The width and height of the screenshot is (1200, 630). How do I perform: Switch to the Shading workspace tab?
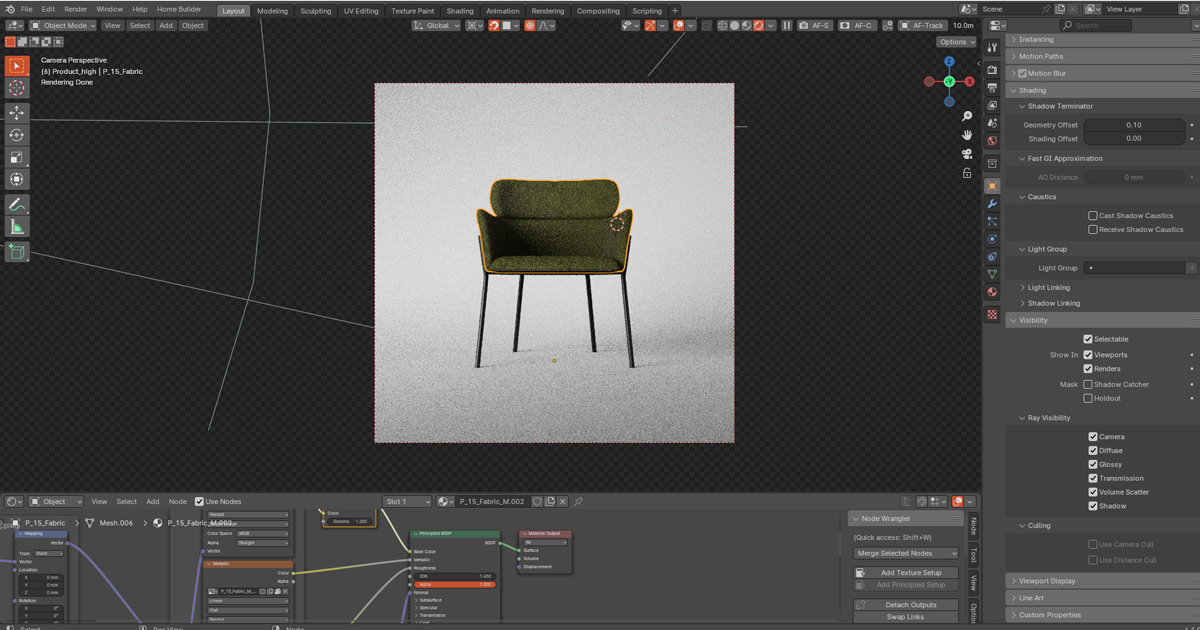(x=460, y=11)
